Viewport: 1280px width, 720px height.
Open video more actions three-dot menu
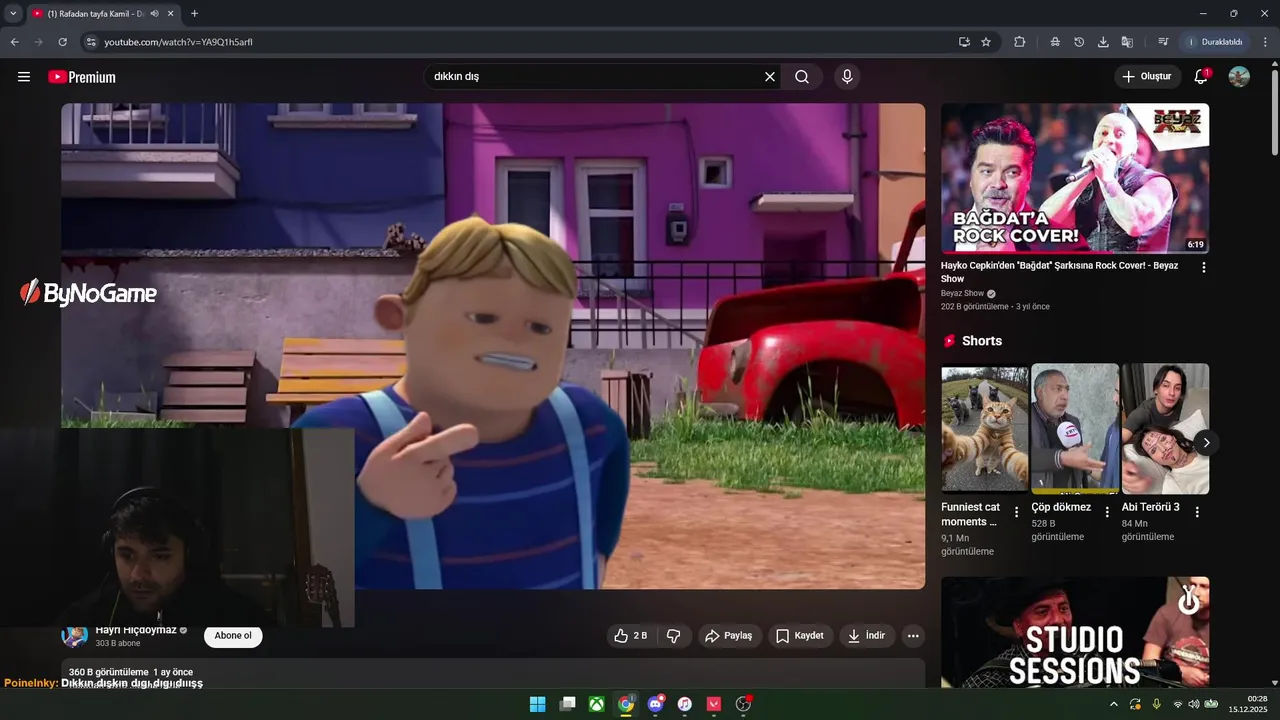click(912, 636)
